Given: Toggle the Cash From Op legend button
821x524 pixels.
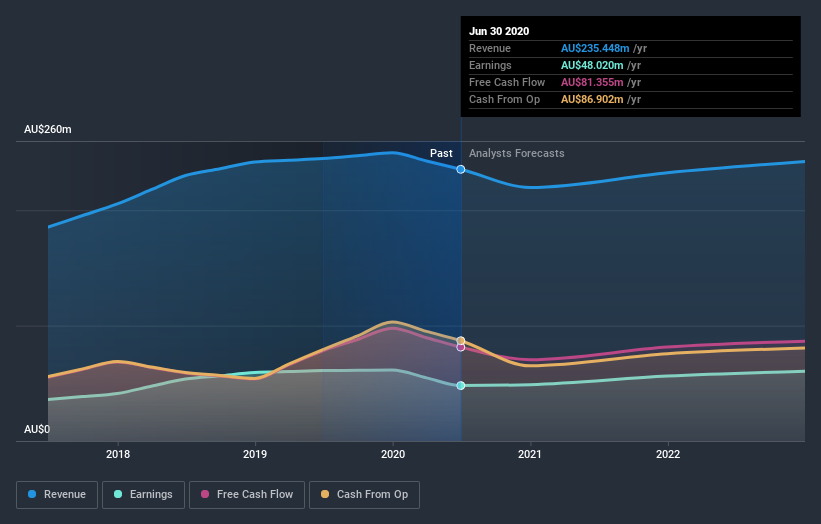Looking at the screenshot, I should 364,495.
